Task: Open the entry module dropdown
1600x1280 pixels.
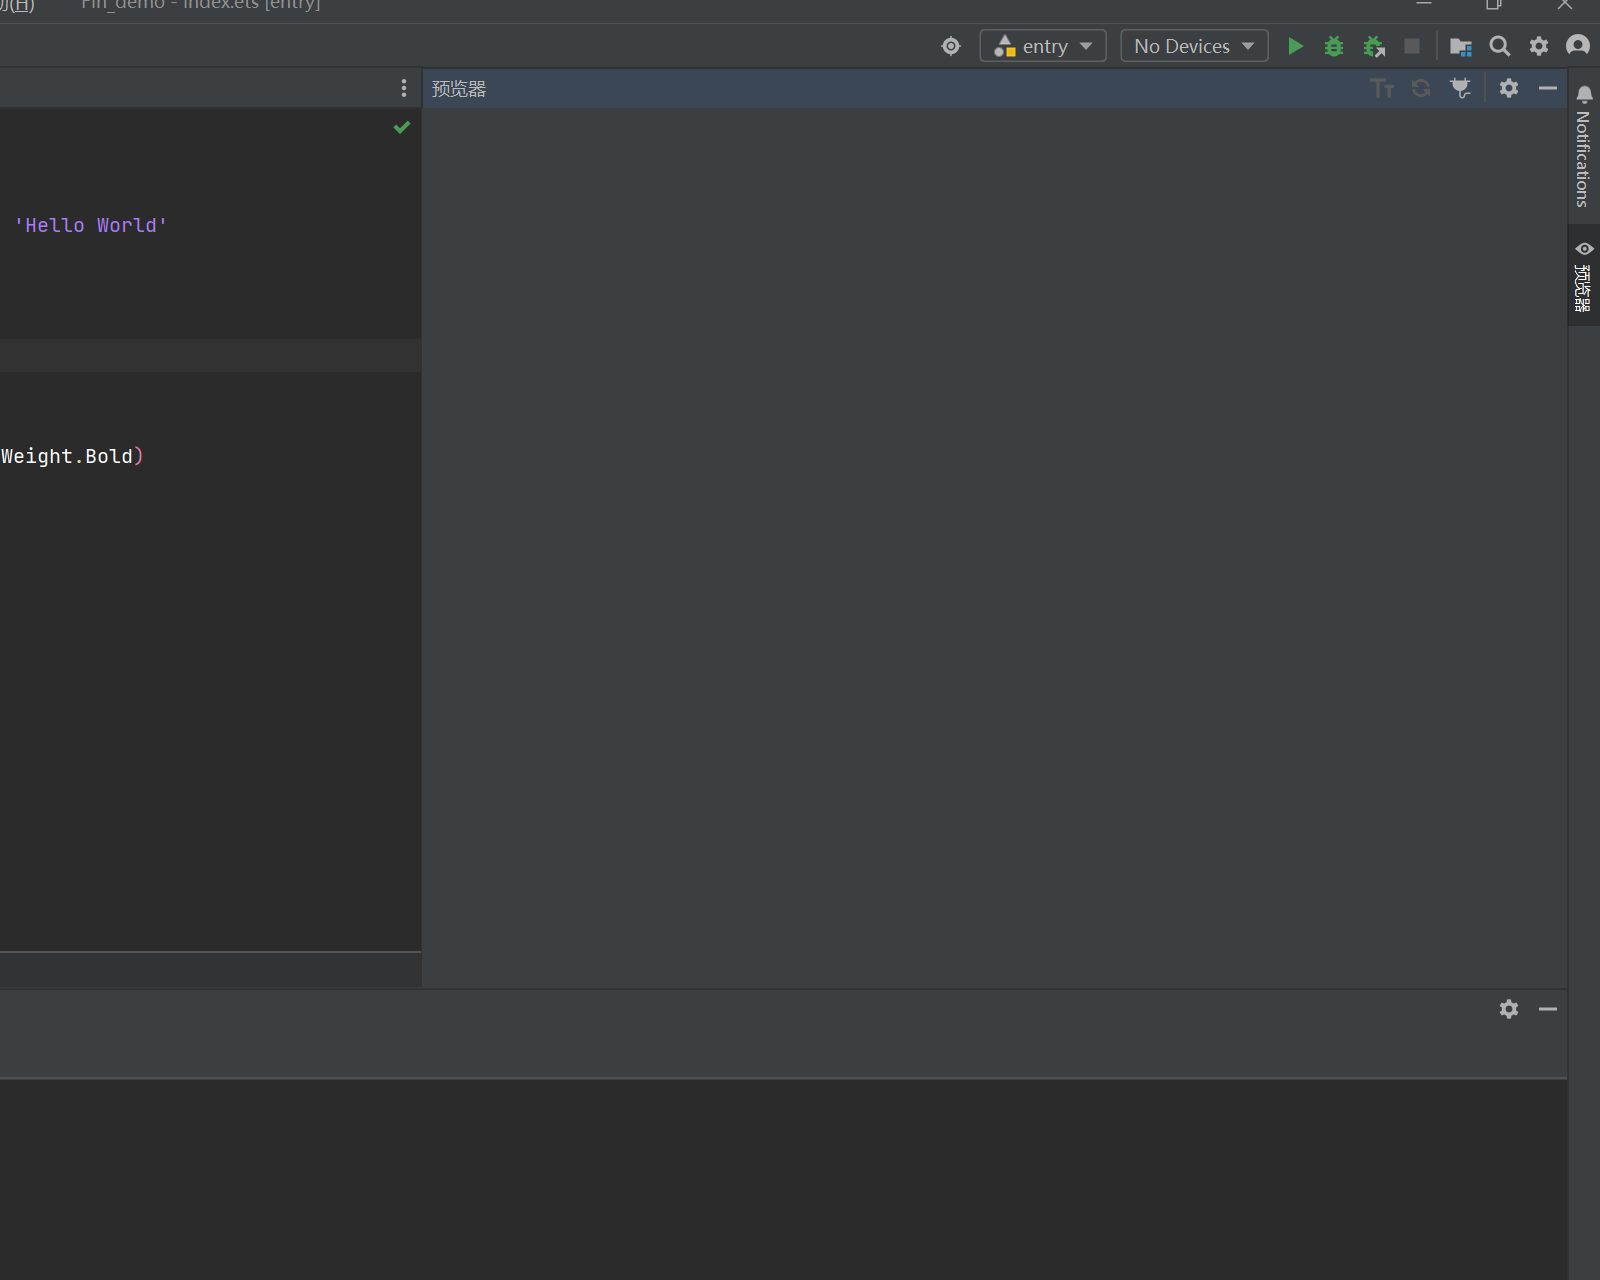Action: tap(1043, 46)
